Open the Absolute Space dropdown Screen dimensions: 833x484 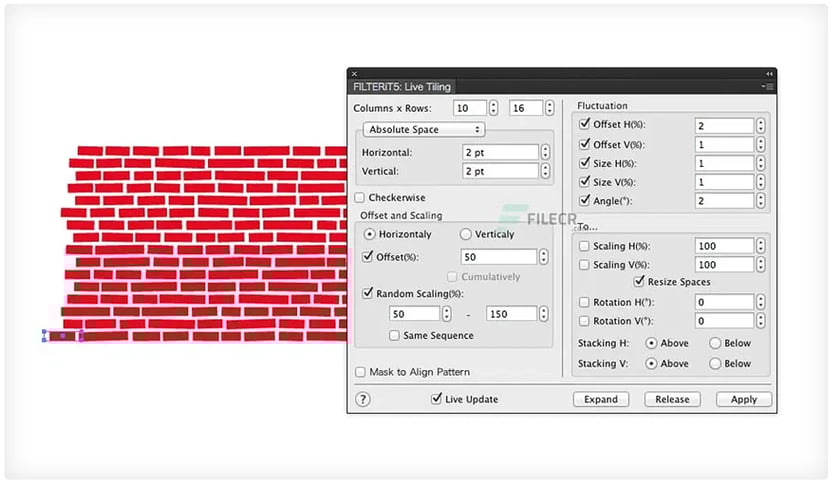(423, 130)
